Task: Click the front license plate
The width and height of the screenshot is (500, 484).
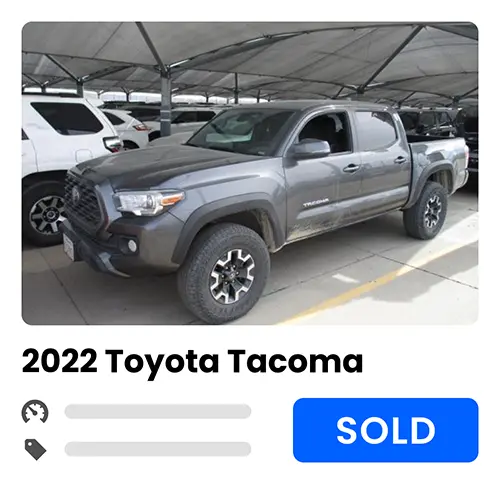Action: coord(69,247)
